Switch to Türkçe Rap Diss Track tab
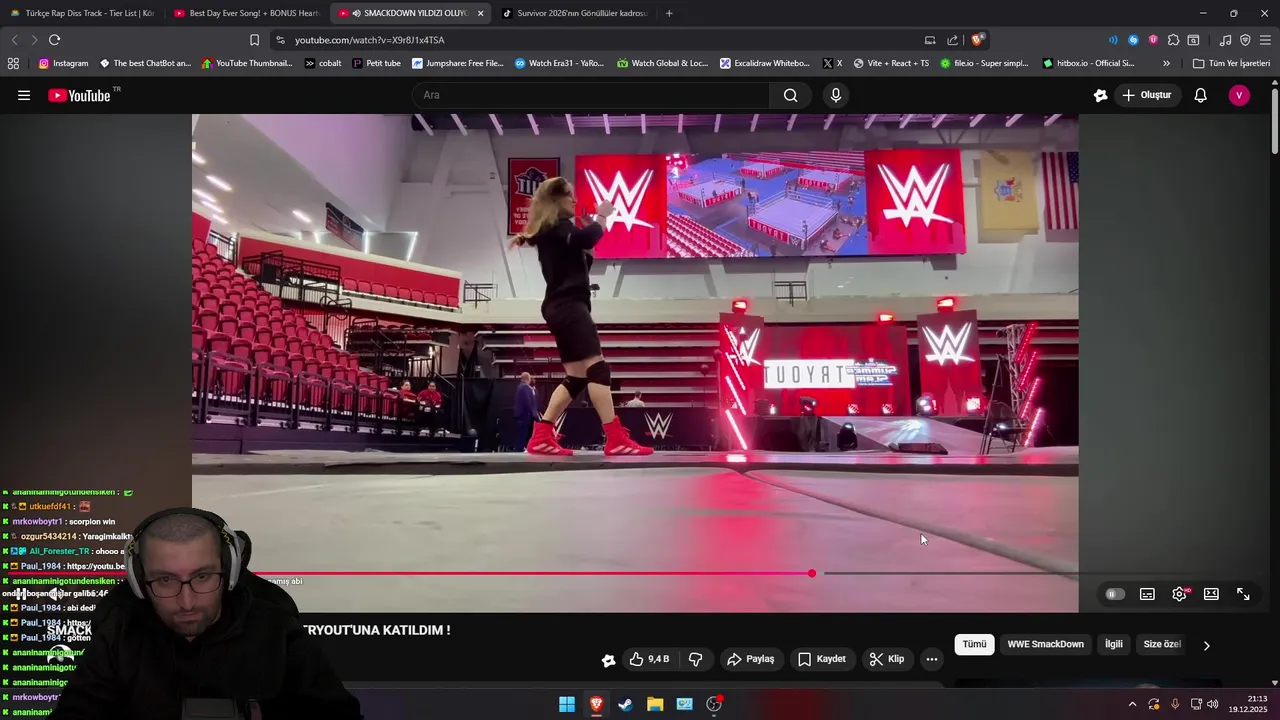 pyautogui.click(x=81, y=13)
